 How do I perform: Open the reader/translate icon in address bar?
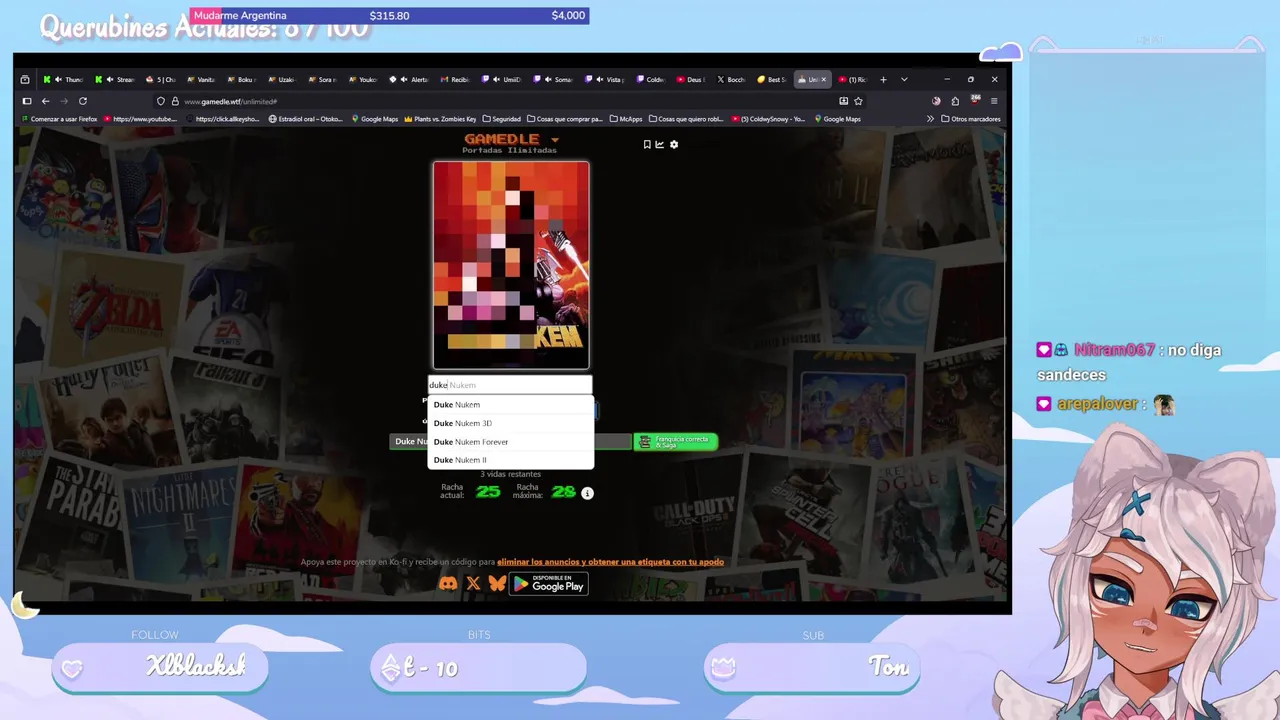843,101
